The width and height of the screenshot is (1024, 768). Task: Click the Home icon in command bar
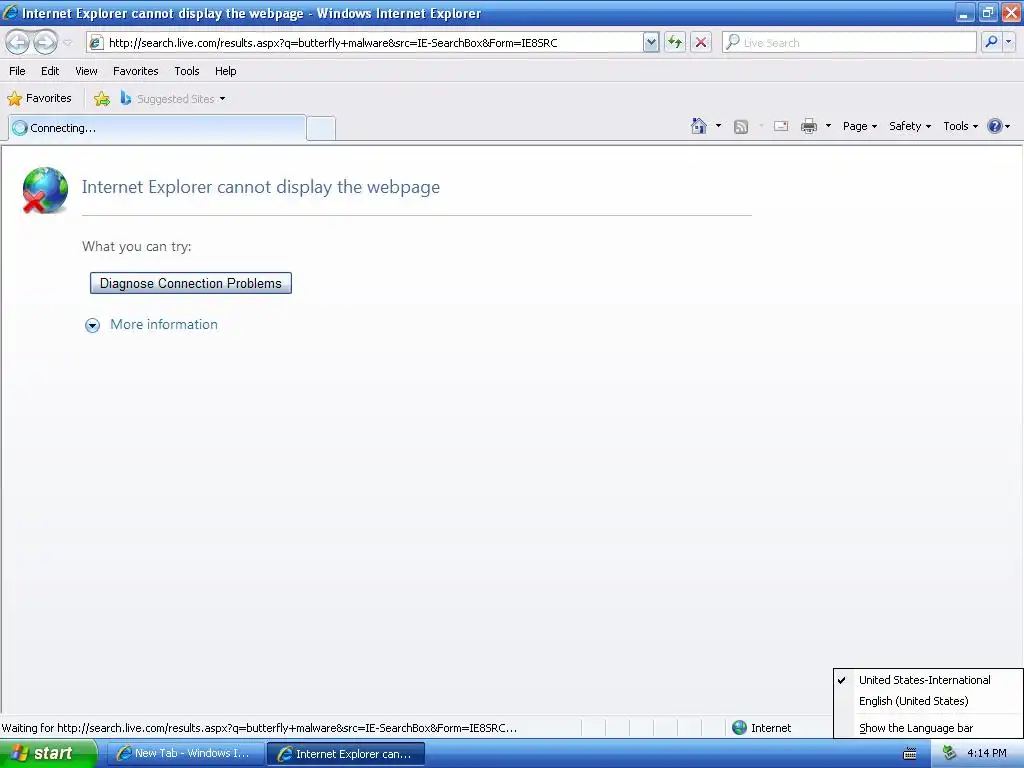[x=699, y=126]
